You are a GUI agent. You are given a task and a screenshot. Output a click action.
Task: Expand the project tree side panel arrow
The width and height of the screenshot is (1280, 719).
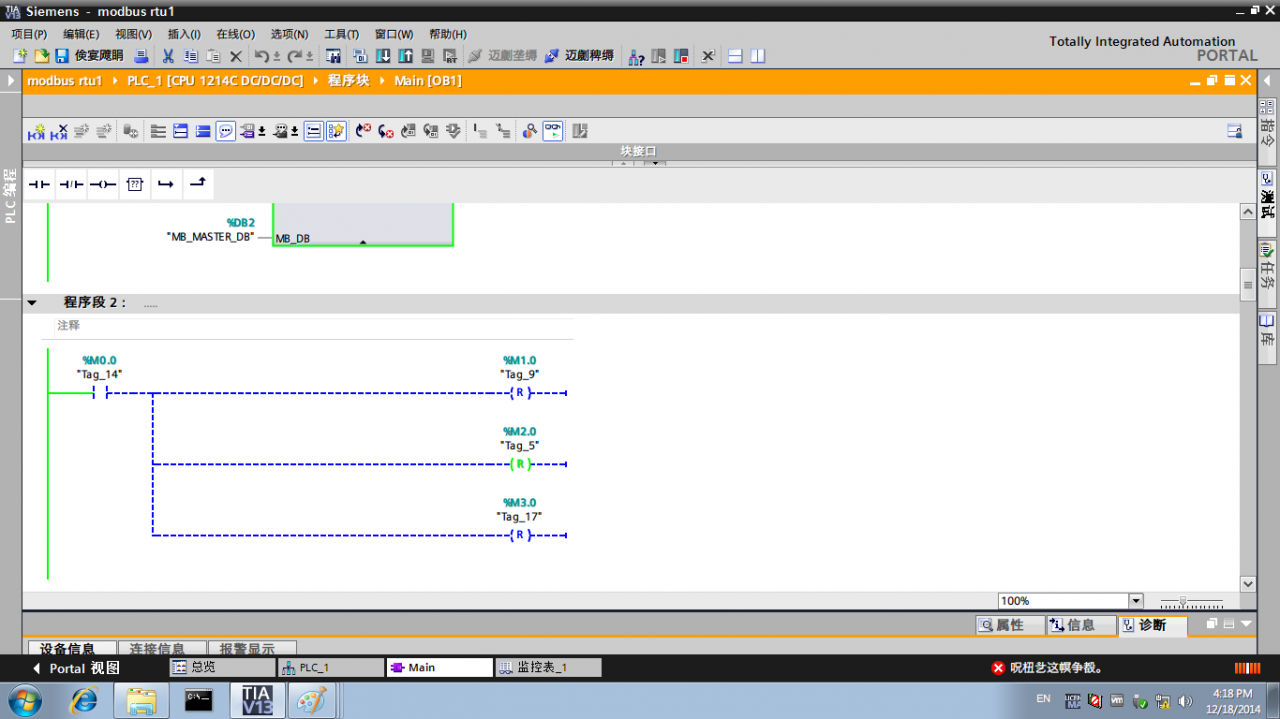click(11, 80)
